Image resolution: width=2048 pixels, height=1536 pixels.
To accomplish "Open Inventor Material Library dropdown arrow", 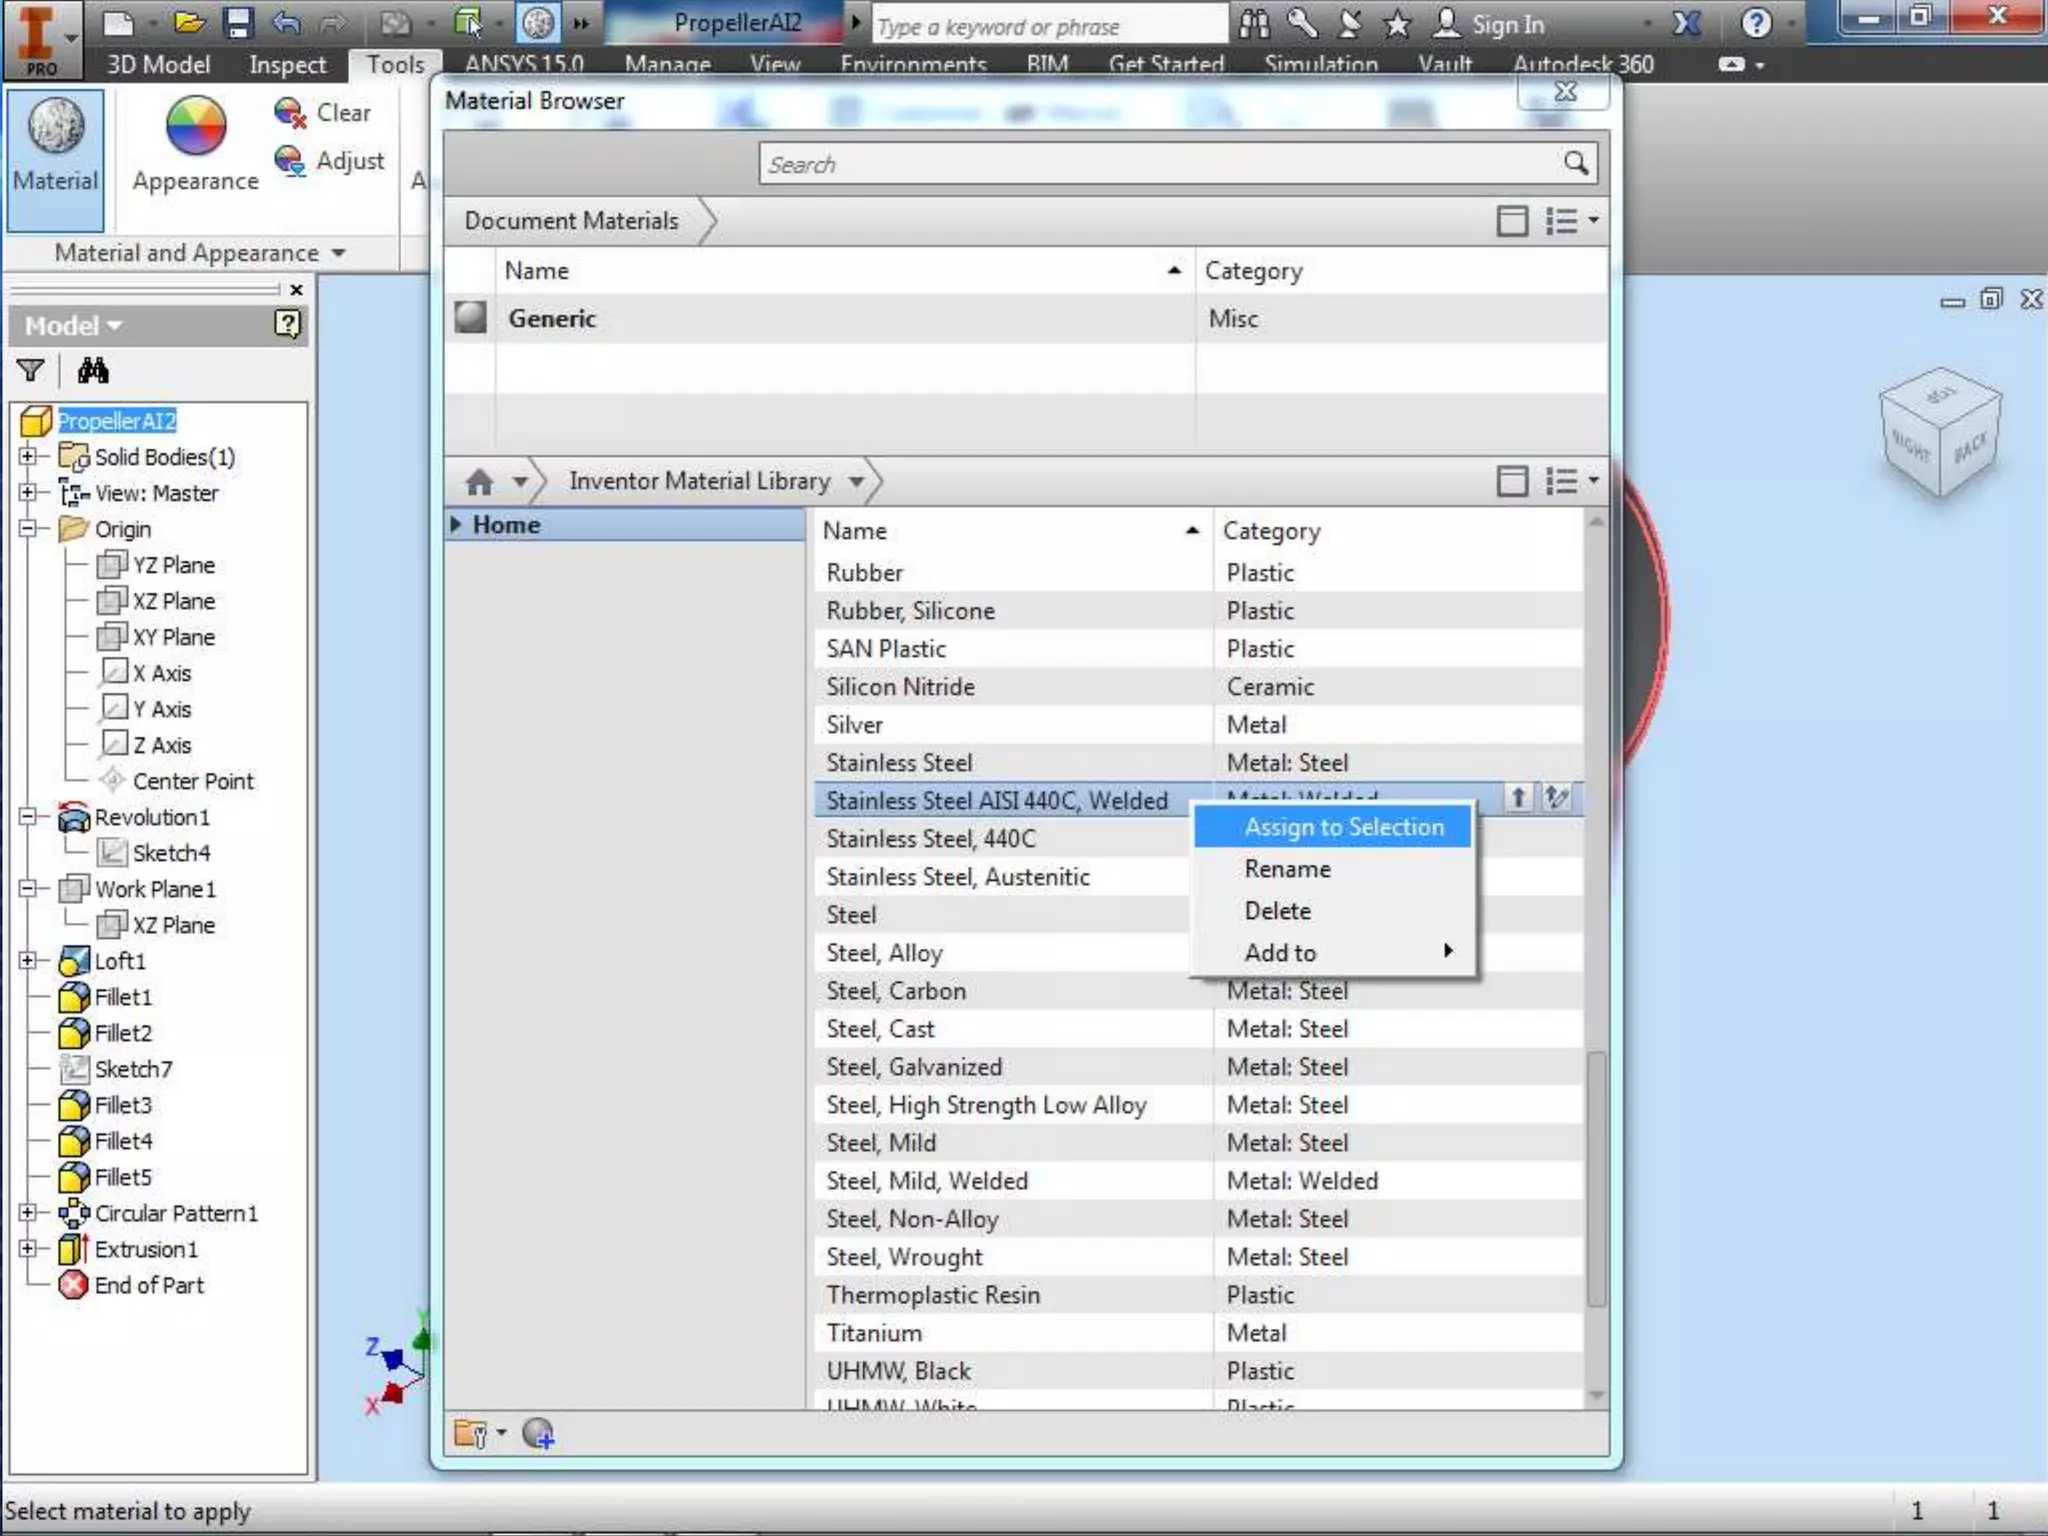I will (x=856, y=482).
